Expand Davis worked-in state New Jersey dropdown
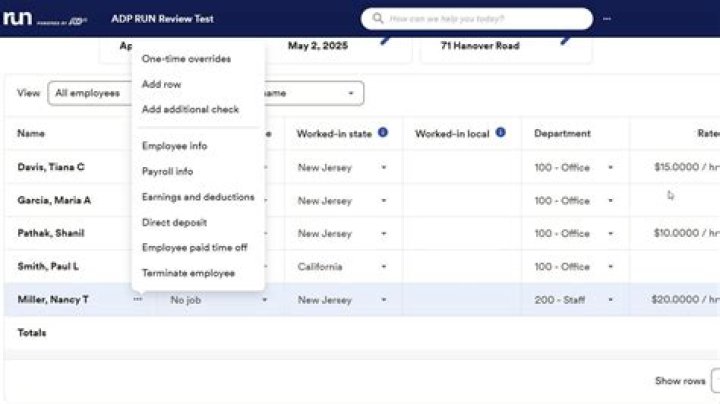 tap(384, 168)
